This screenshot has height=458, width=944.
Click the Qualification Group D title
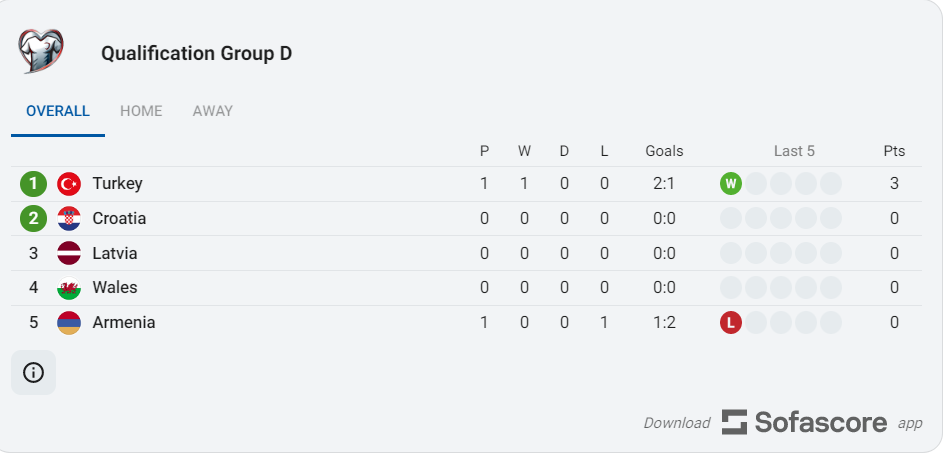(196, 54)
